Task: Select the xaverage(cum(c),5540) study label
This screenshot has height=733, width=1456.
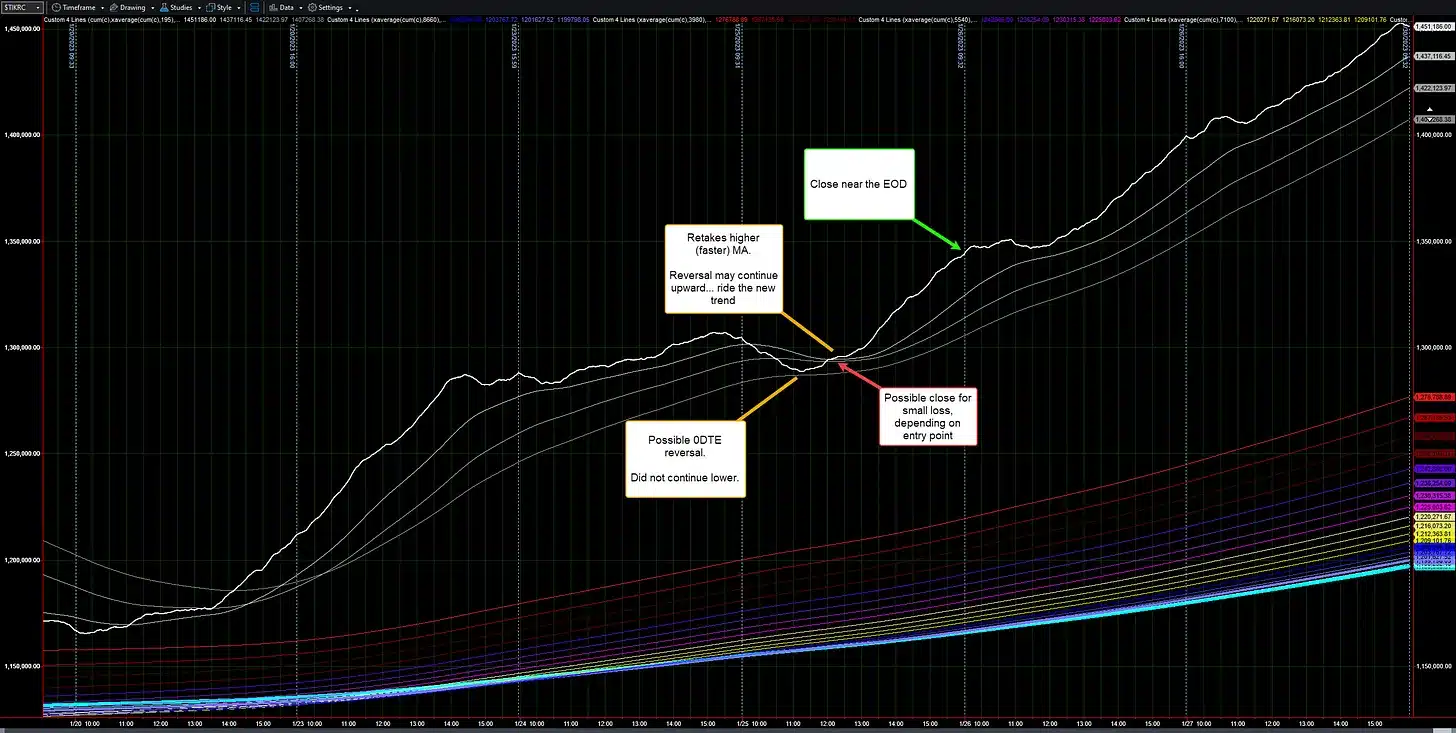Action: [x=917, y=20]
